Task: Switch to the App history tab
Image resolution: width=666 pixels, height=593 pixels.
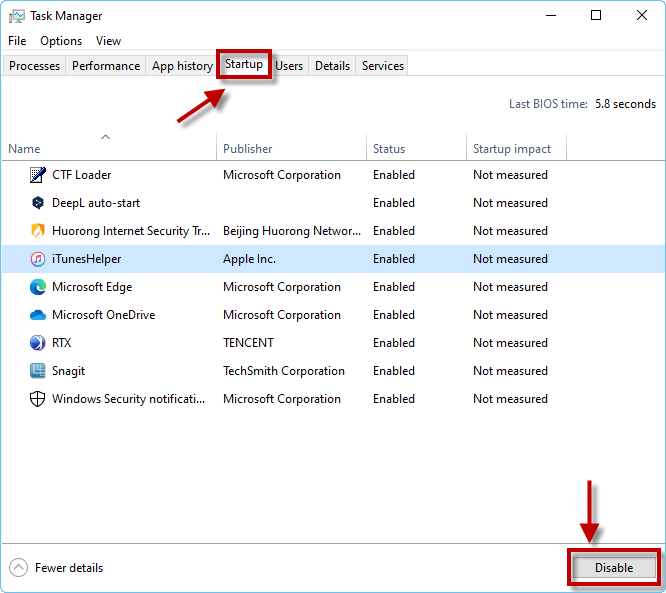Action: 182,66
